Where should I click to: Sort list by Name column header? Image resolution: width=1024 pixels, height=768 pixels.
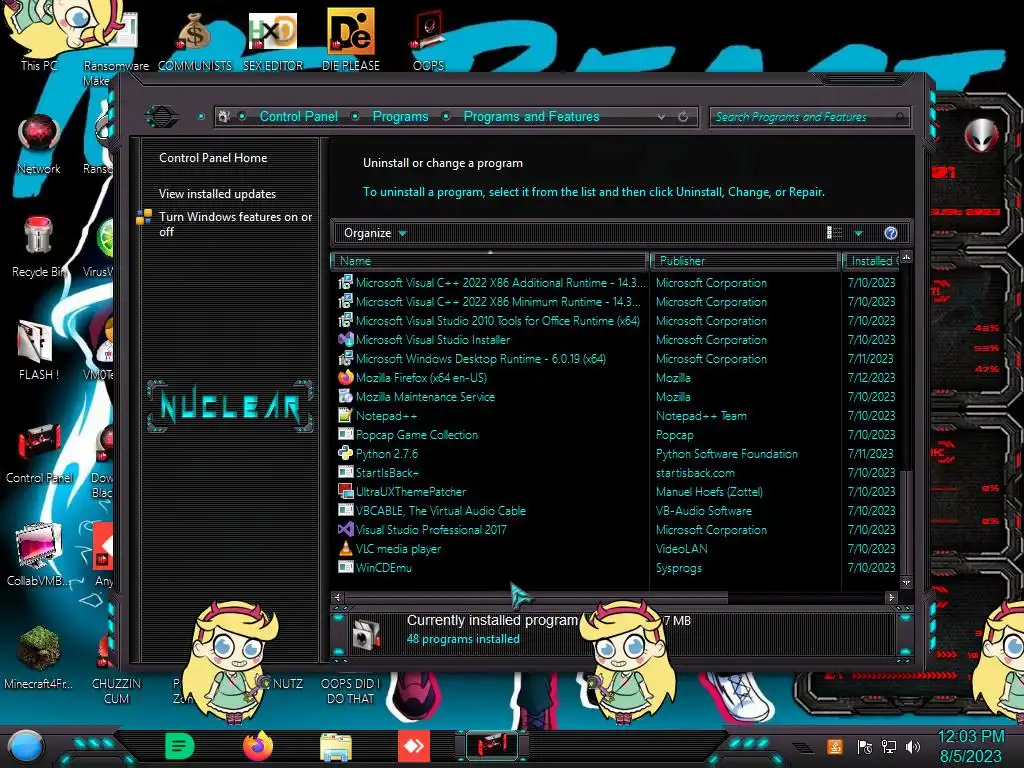pyautogui.click(x=490, y=261)
